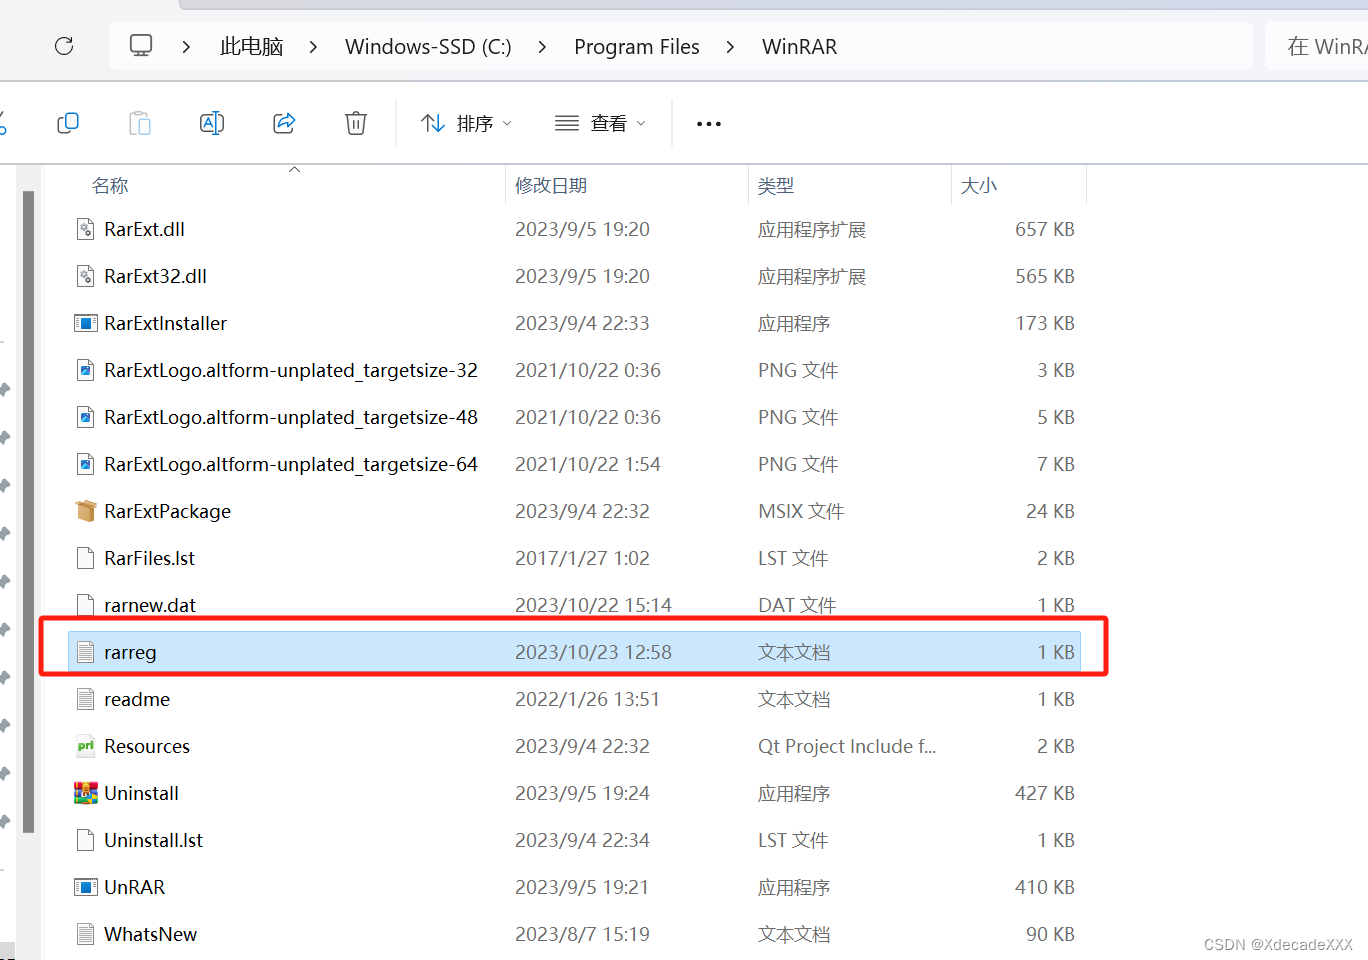The height and width of the screenshot is (960, 1368).
Task: Click the Uninstall WinRAR books icon
Action: point(86,793)
